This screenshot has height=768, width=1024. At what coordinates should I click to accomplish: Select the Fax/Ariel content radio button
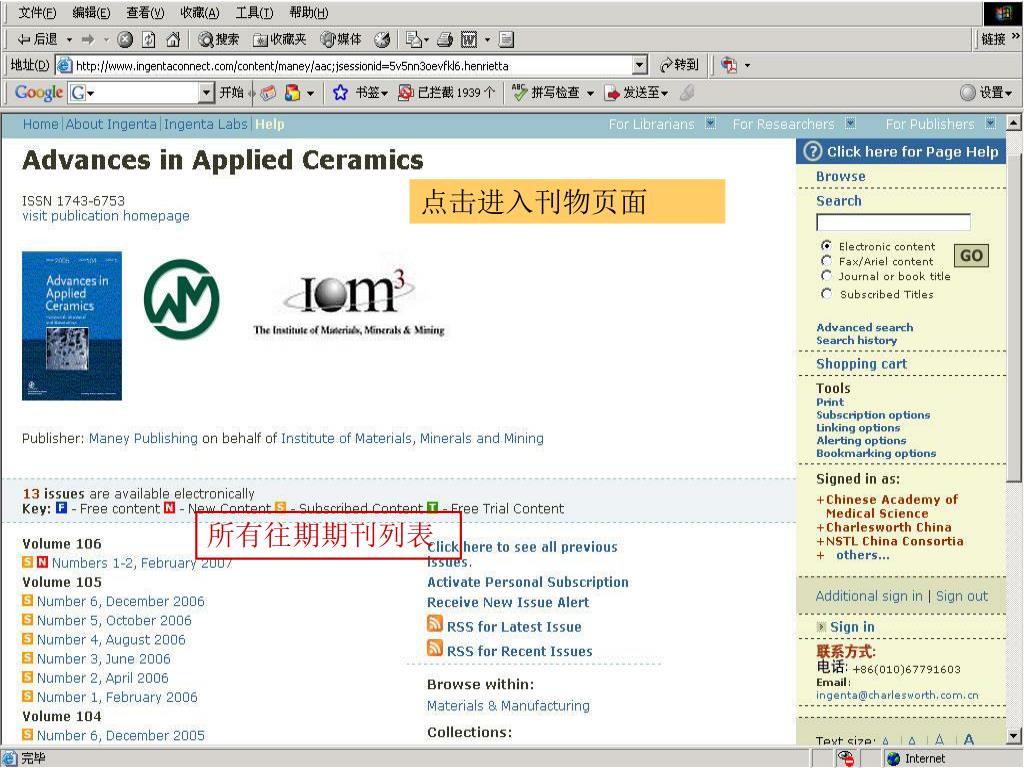(x=827, y=261)
